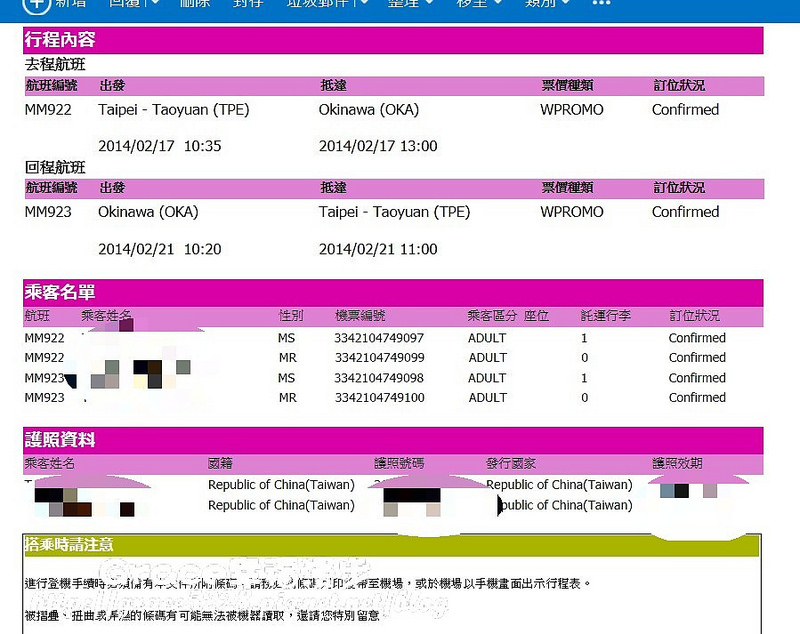Click return table 訂位狀況 column header

(x=679, y=187)
